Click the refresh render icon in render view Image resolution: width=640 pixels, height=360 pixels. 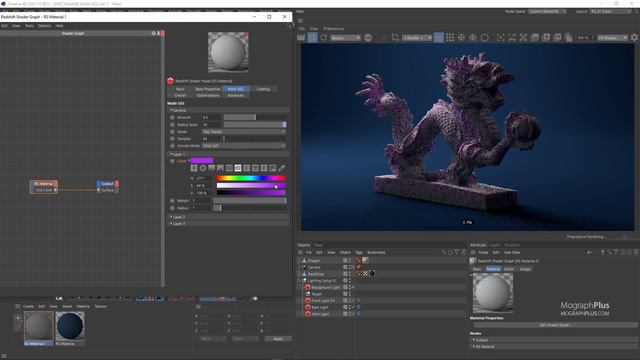(324, 38)
